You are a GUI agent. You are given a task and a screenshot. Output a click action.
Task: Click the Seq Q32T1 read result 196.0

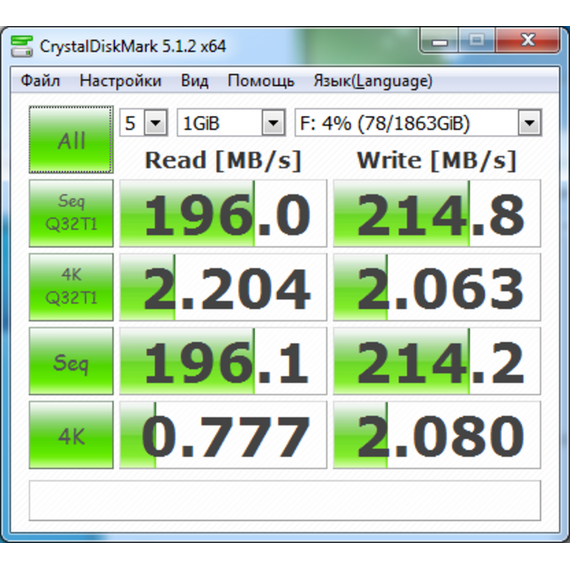[x=223, y=213]
